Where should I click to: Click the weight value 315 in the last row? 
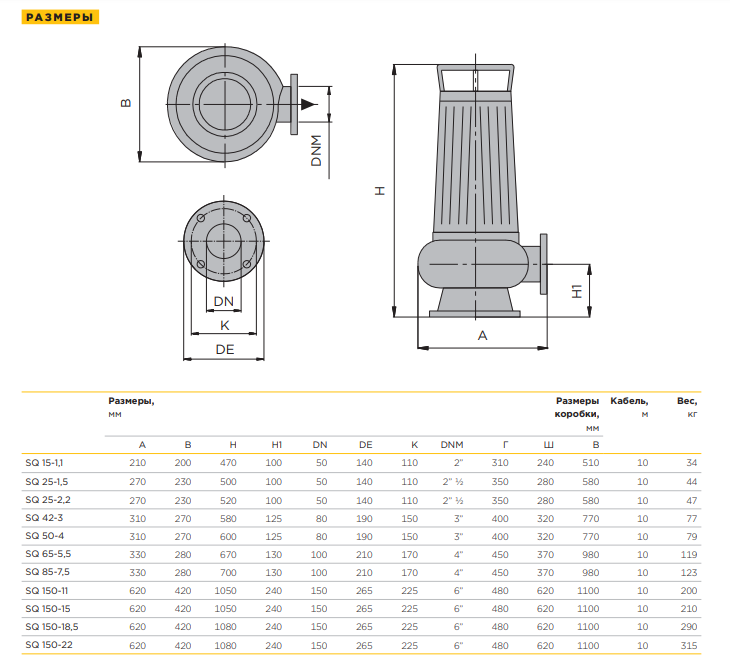click(x=686, y=644)
